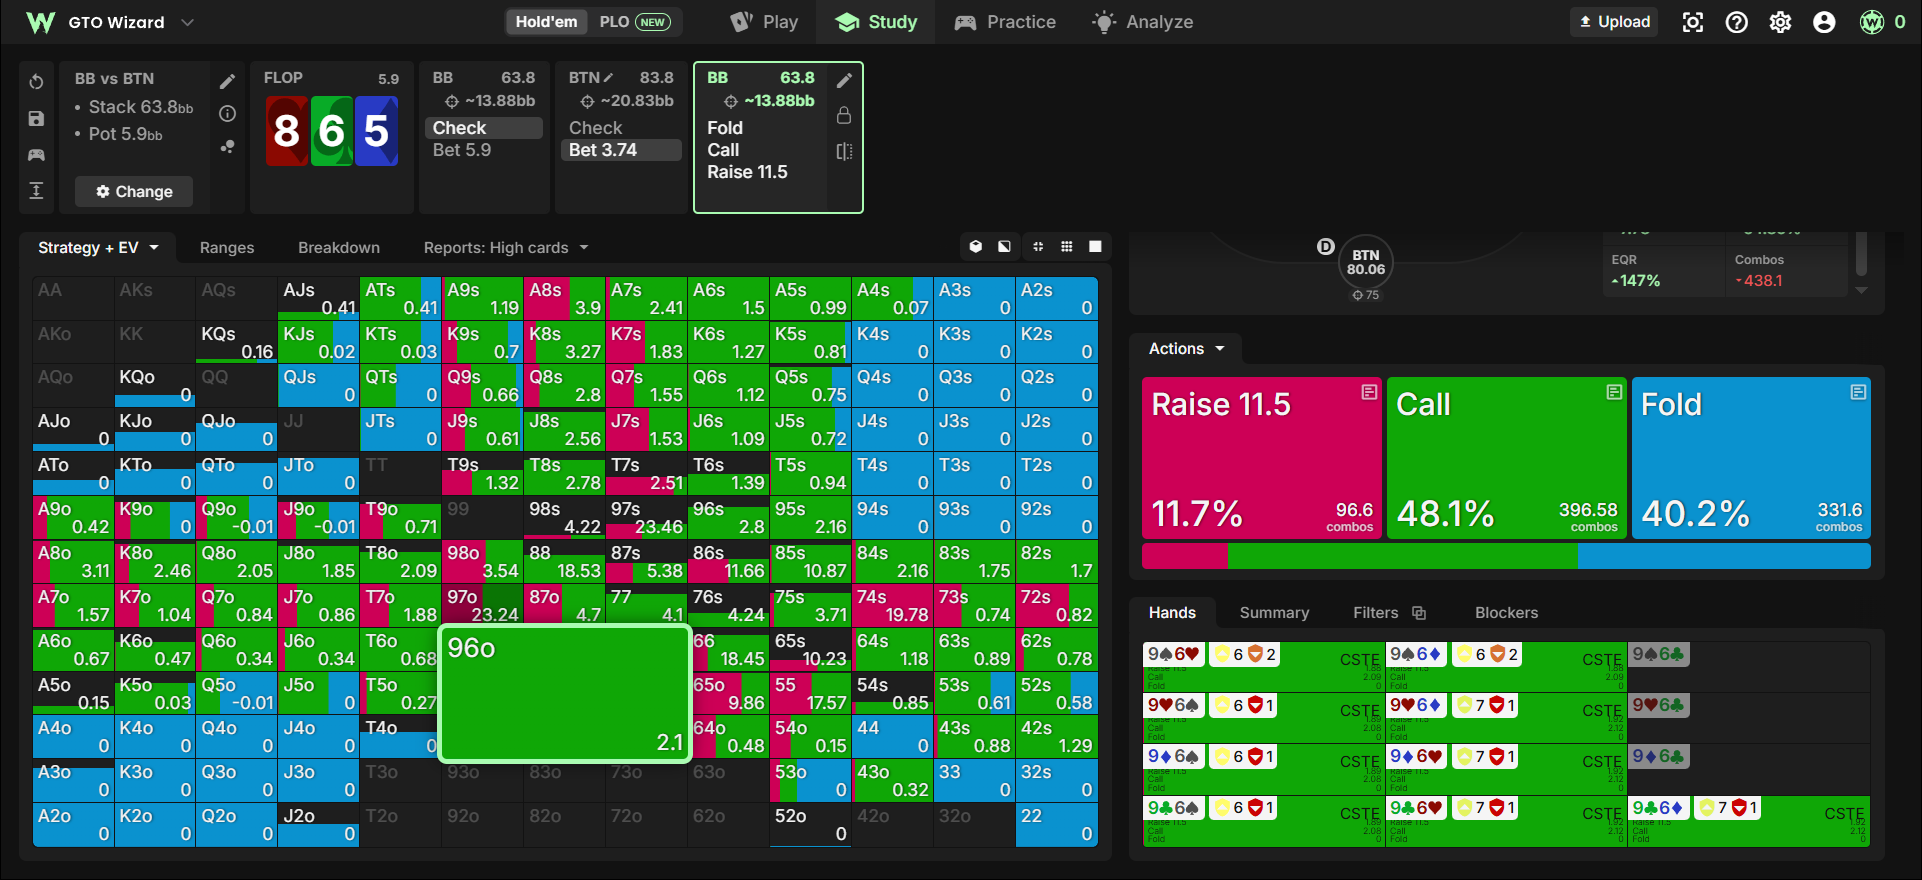Click the pencil edit icon beside BB vs BTN
1922x880 pixels.
pos(227,81)
